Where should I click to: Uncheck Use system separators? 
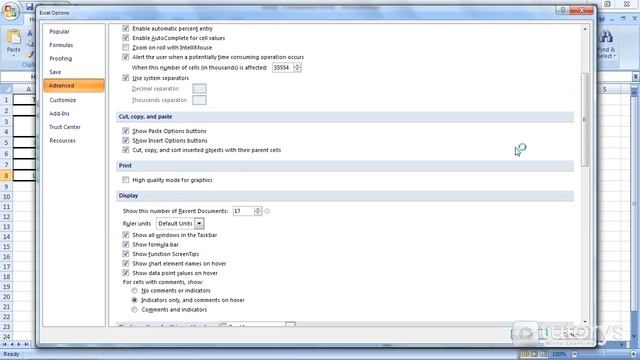pos(126,78)
